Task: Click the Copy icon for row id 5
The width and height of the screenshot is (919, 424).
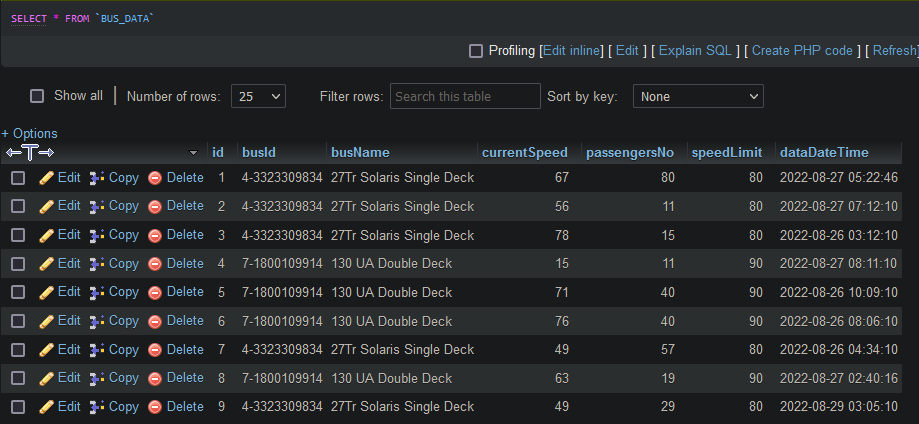Action: point(97,292)
